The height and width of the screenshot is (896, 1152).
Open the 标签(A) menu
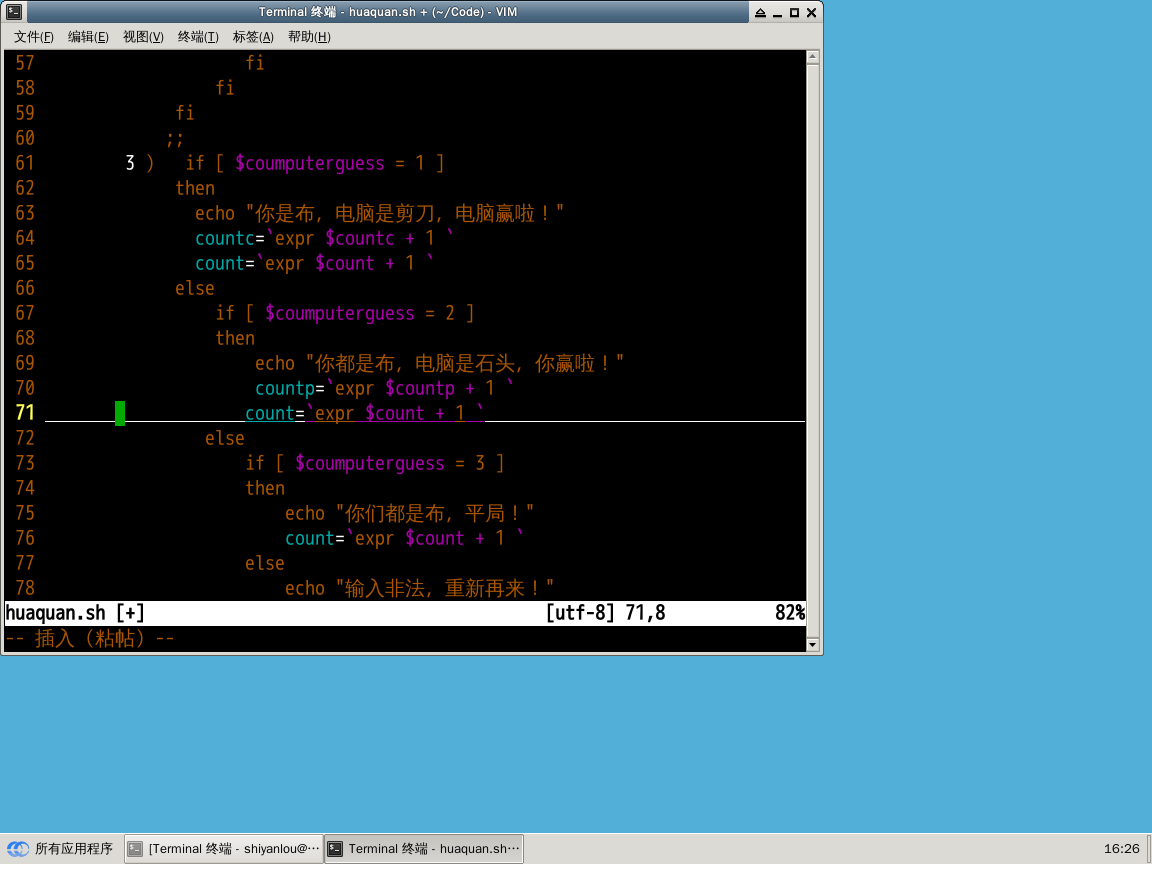(x=253, y=37)
